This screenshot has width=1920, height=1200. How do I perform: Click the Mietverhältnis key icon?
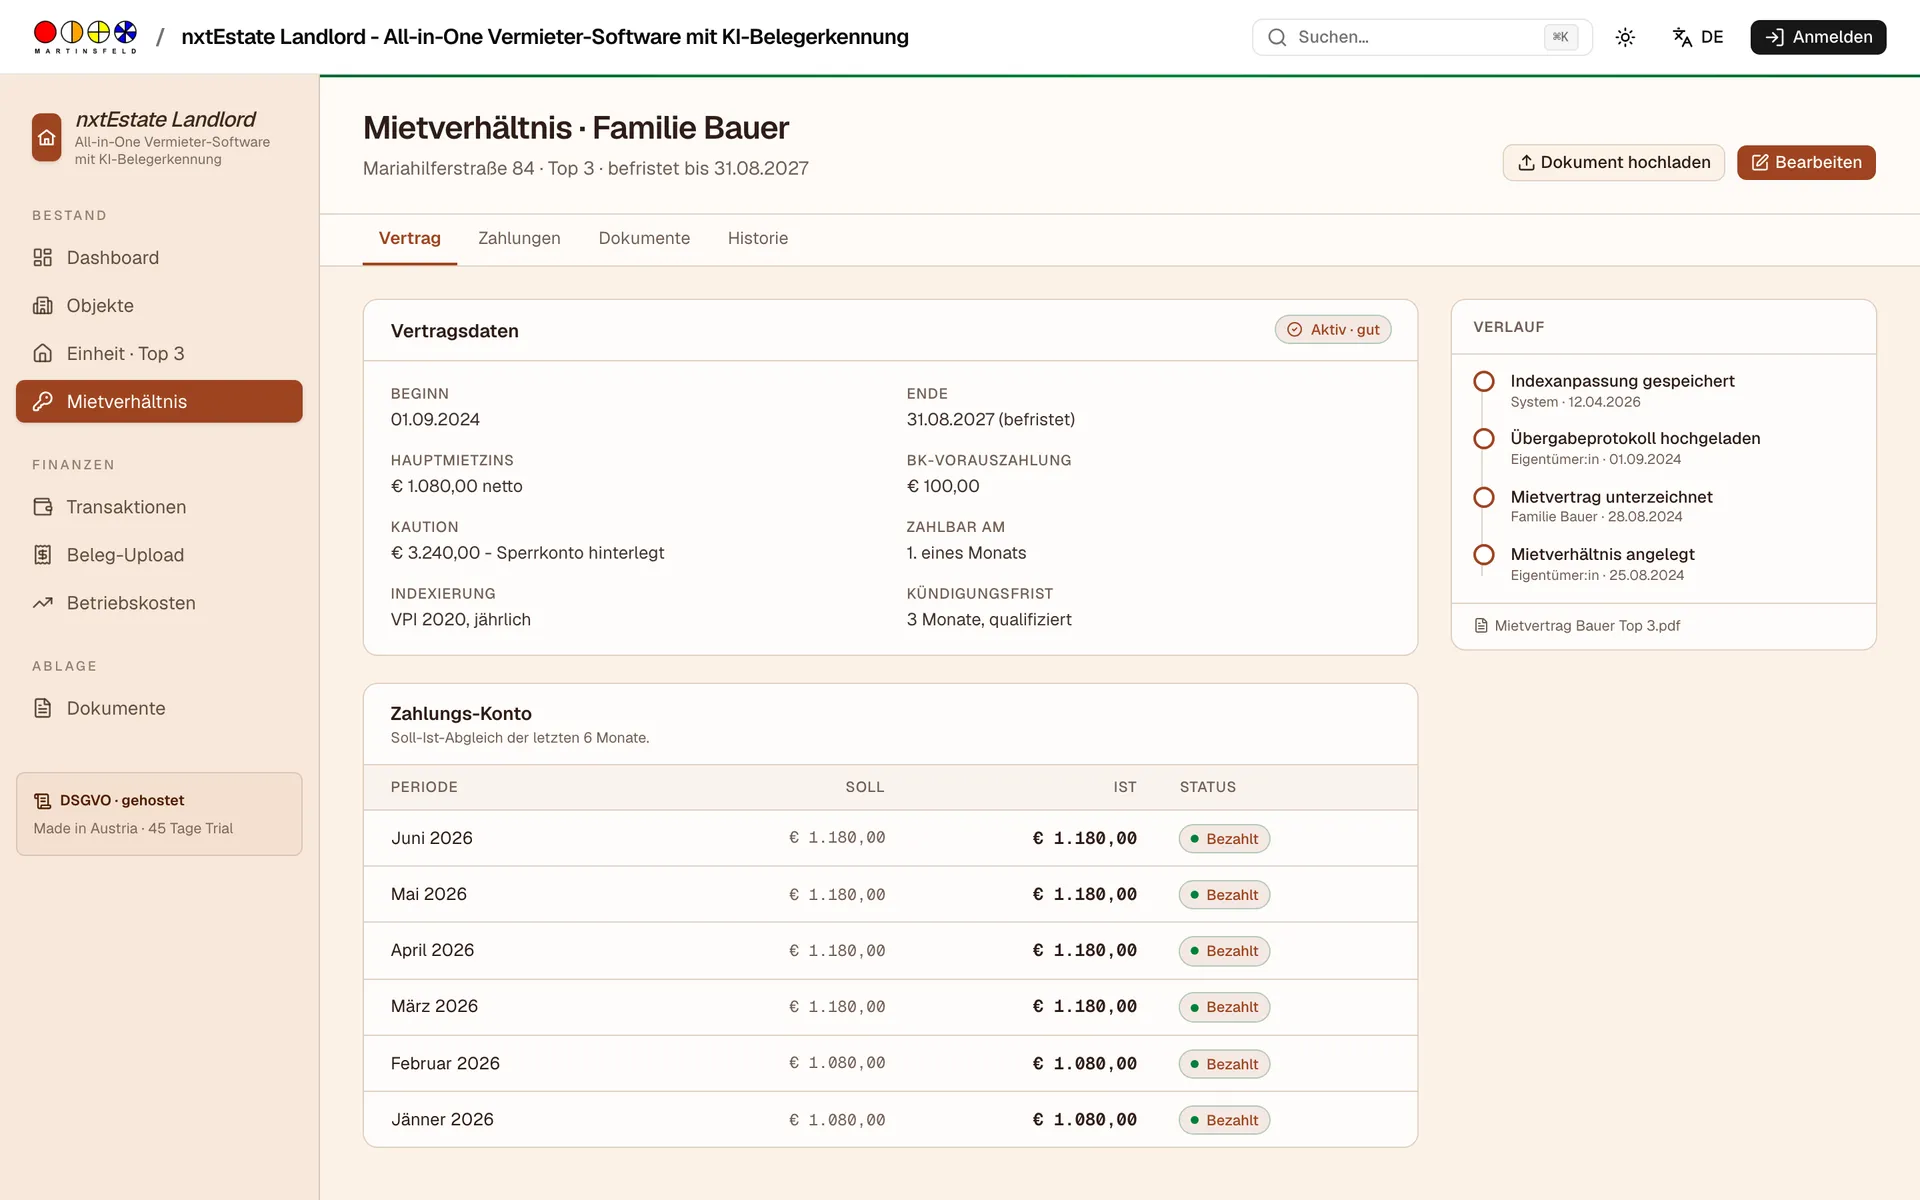coord(42,402)
